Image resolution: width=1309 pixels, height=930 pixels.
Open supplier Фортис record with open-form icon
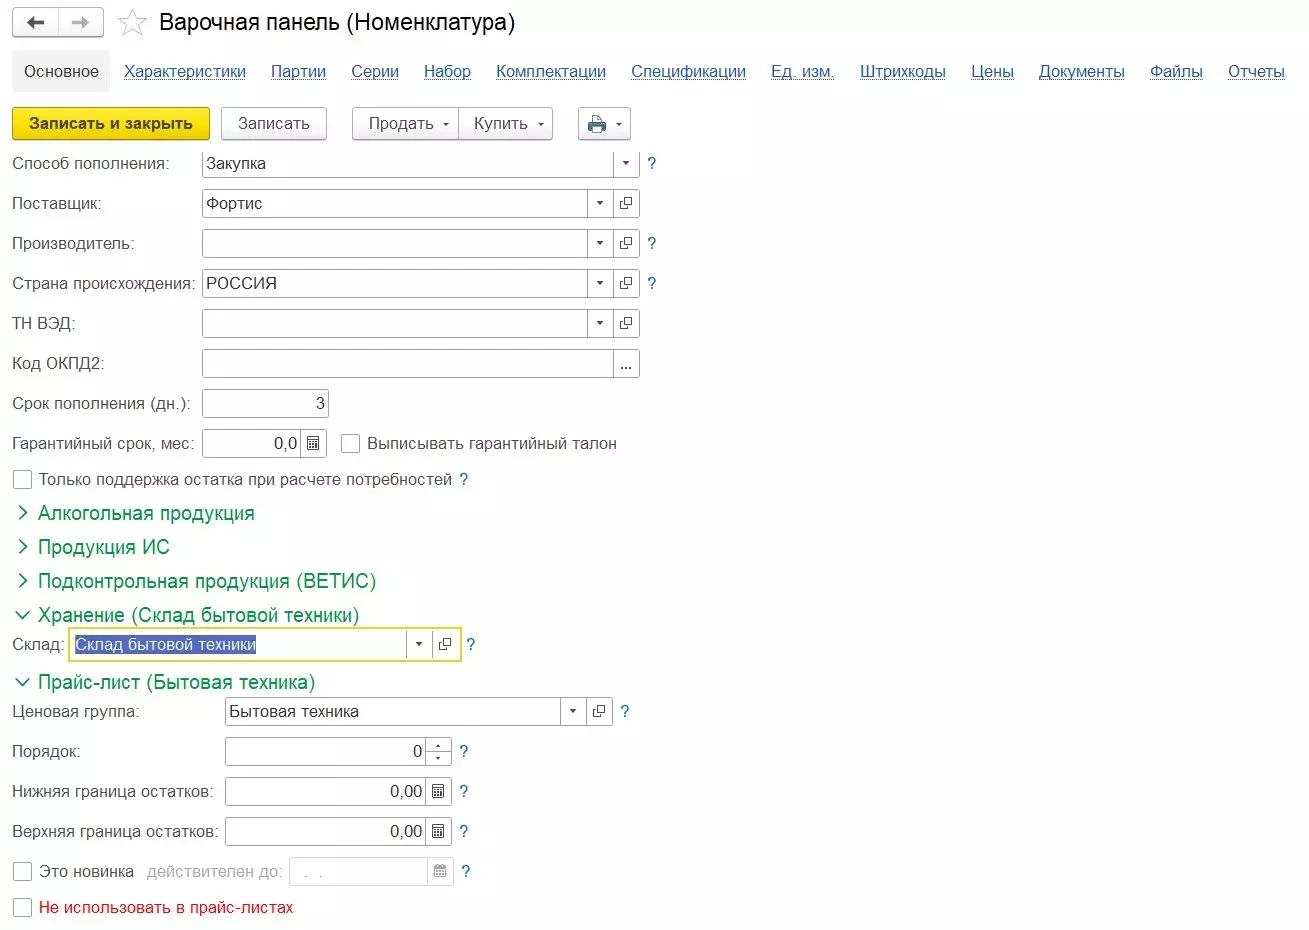pyautogui.click(x=626, y=203)
